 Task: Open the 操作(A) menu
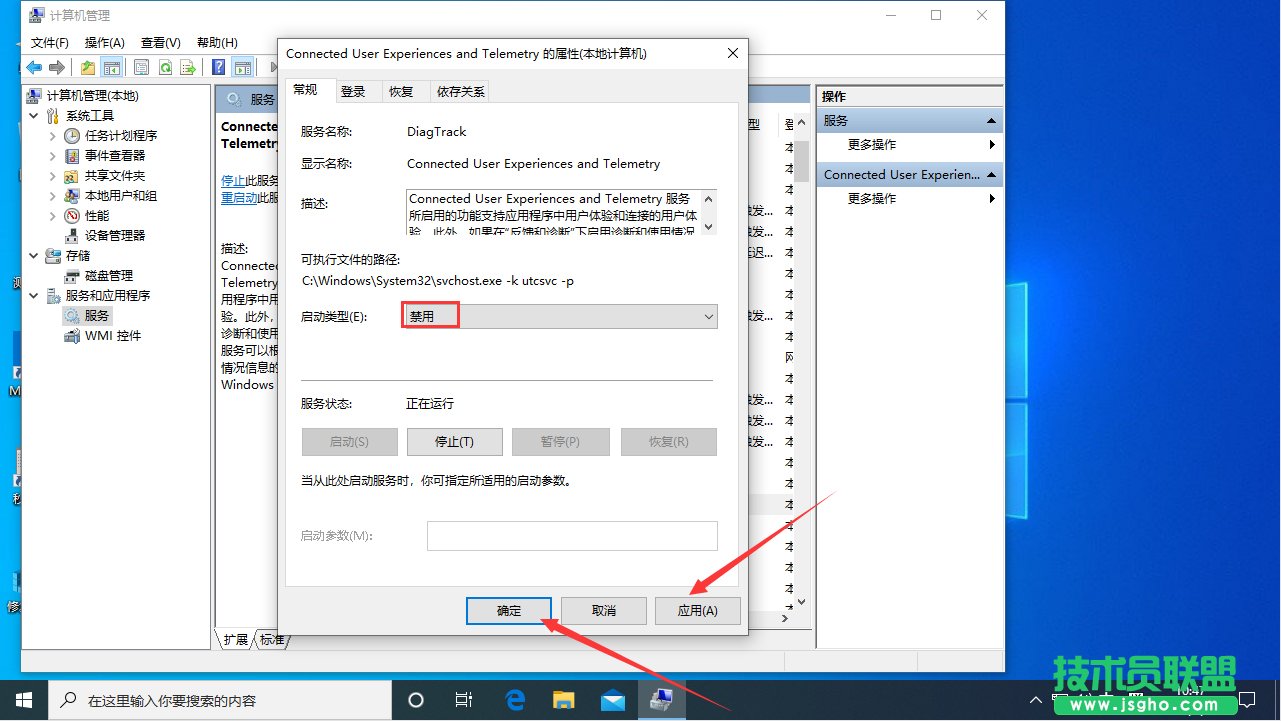point(105,43)
